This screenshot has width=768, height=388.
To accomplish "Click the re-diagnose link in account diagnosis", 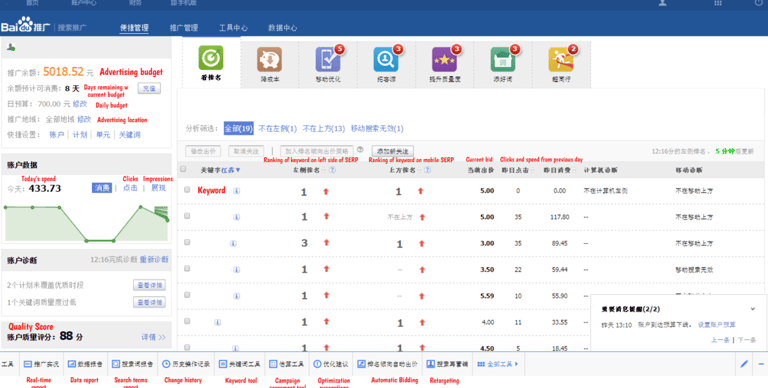I will pos(154,260).
